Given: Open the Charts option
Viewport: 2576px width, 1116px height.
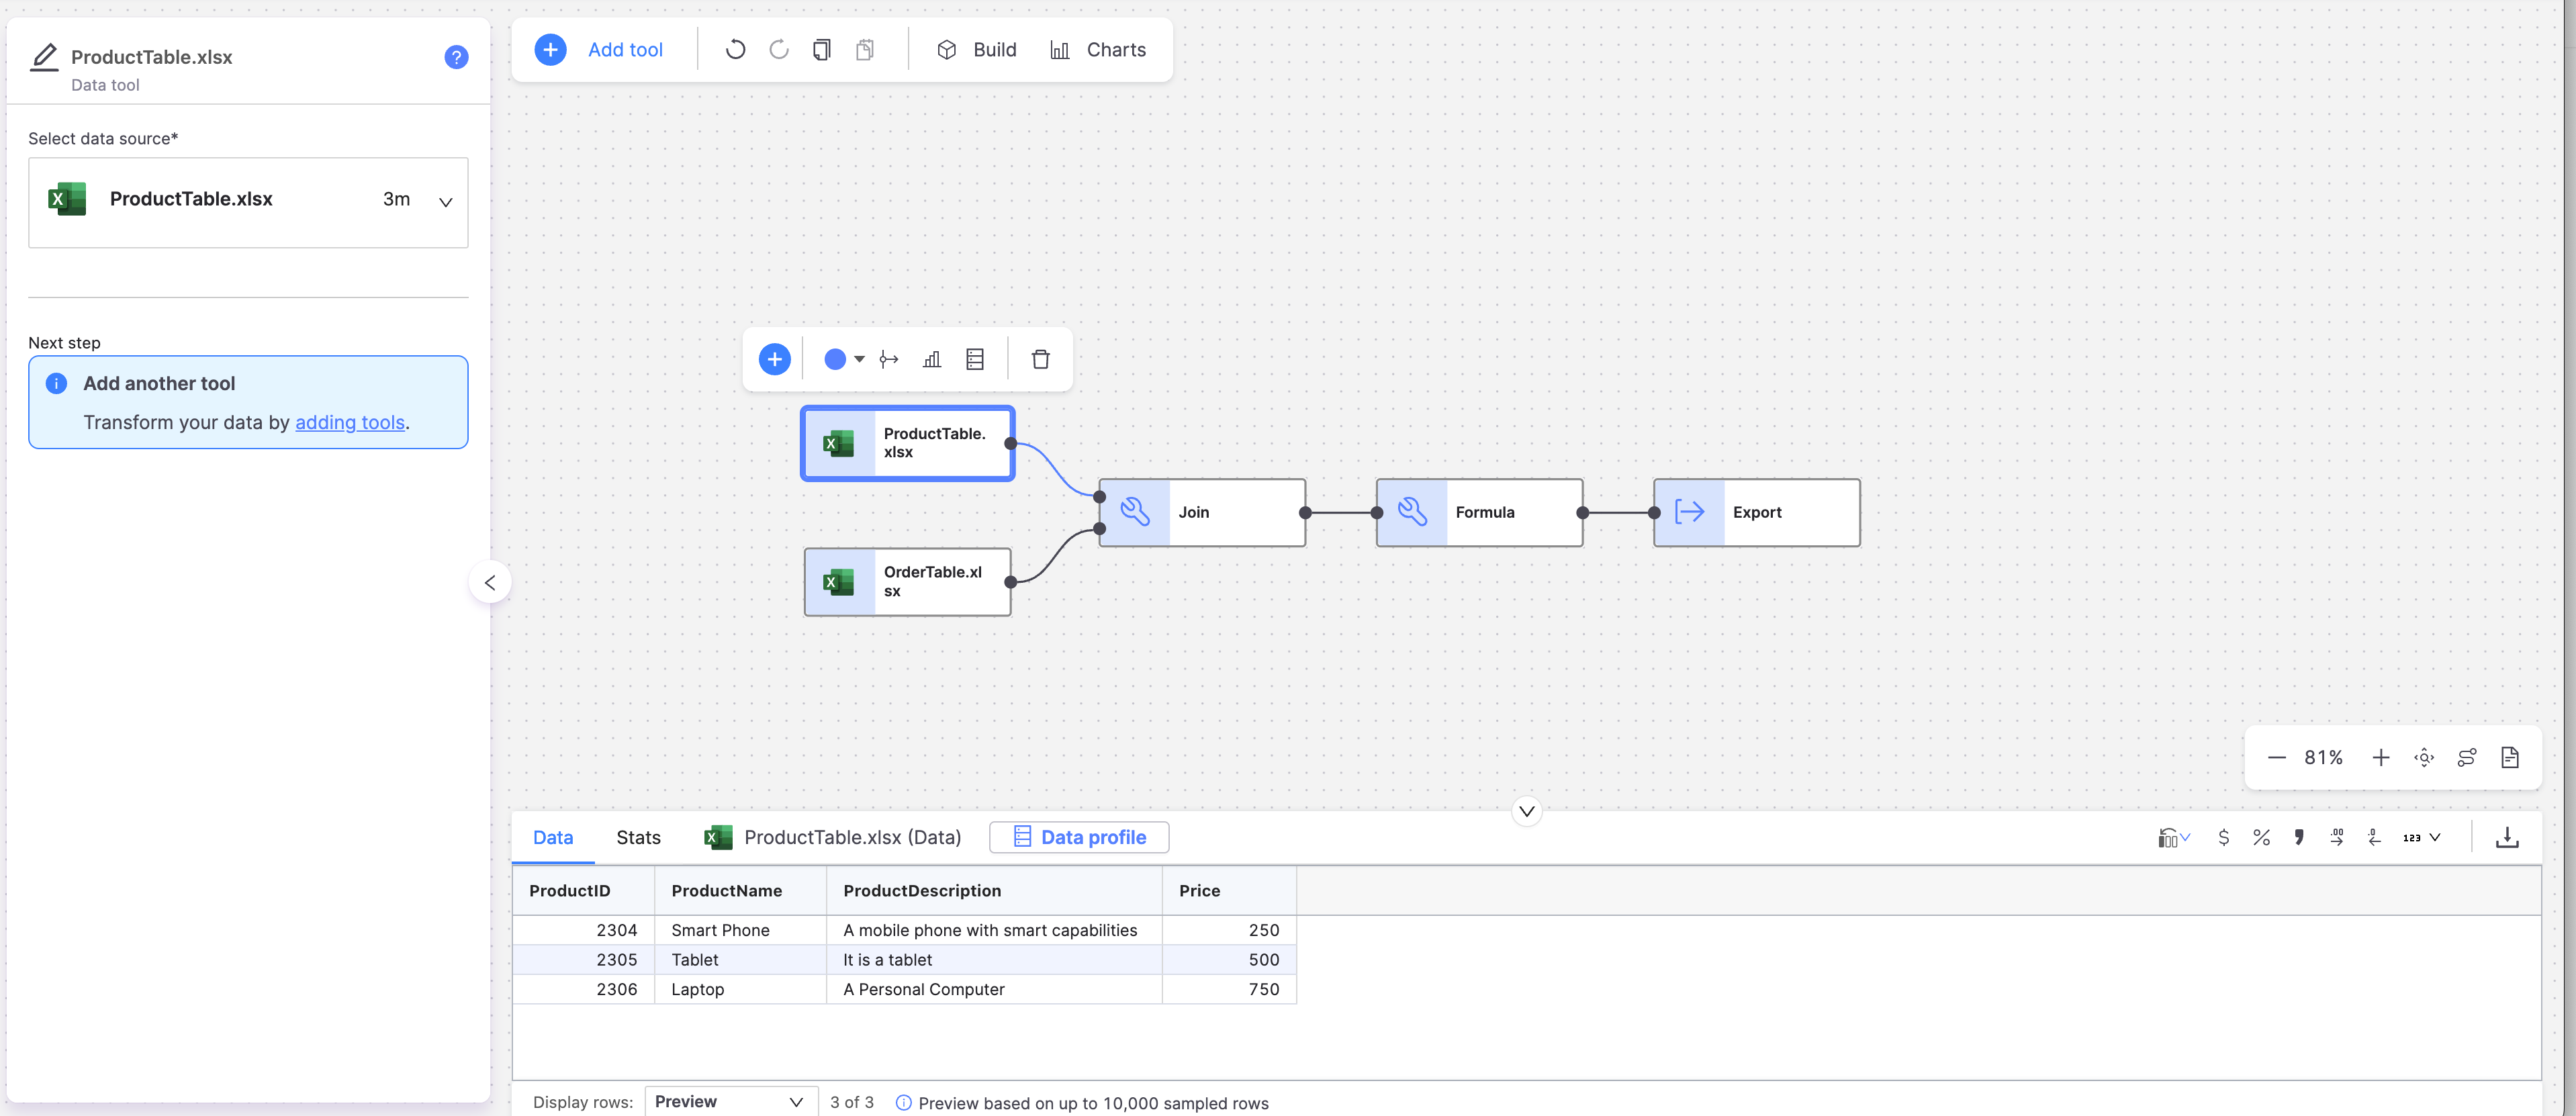Looking at the screenshot, I should click(1098, 49).
